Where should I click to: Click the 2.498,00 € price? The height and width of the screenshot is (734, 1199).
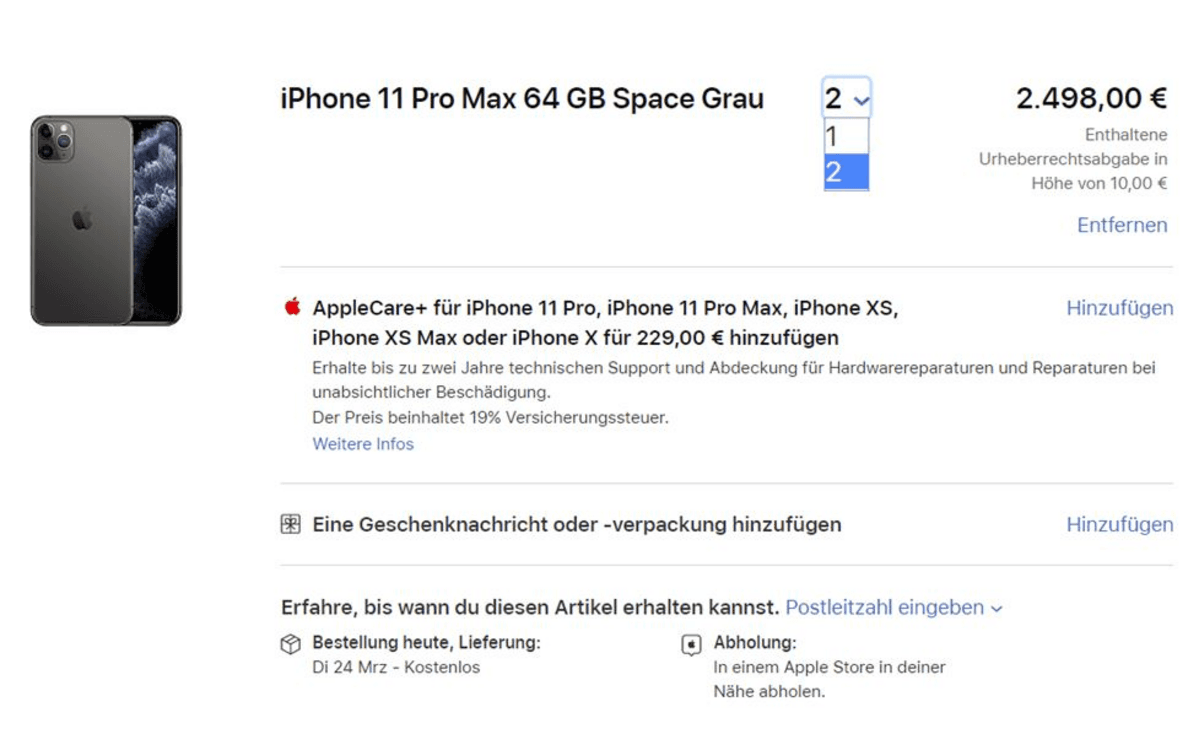[1091, 98]
